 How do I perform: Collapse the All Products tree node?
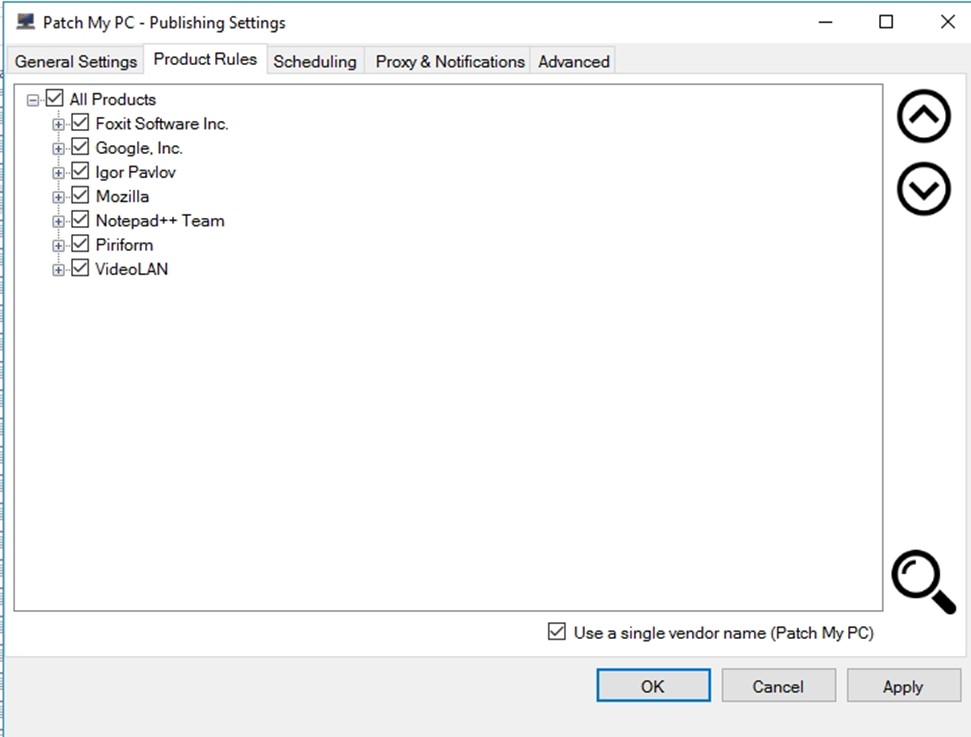(x=33, y=100)
